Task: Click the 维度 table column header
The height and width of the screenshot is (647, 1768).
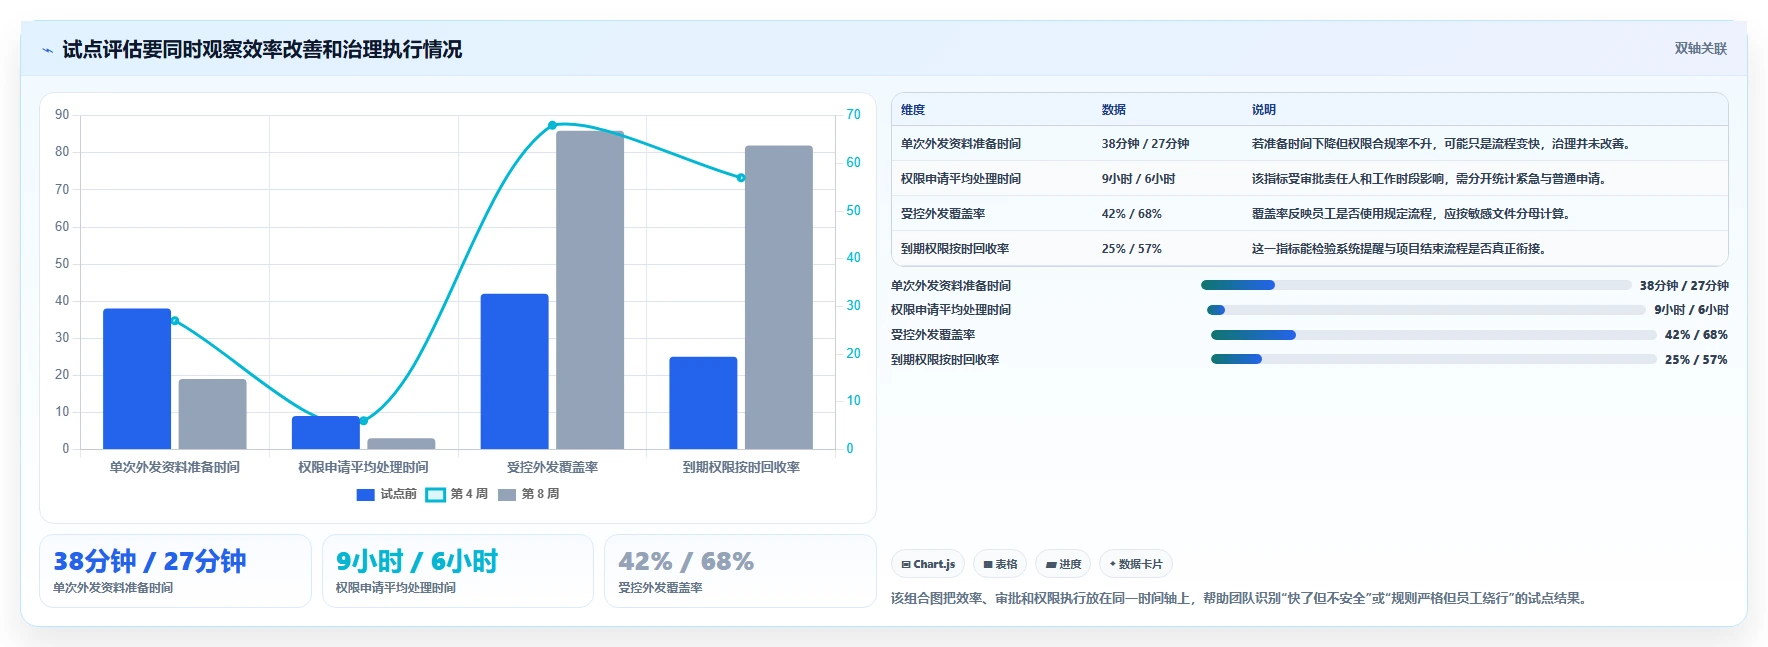Action: coord(913,110)
